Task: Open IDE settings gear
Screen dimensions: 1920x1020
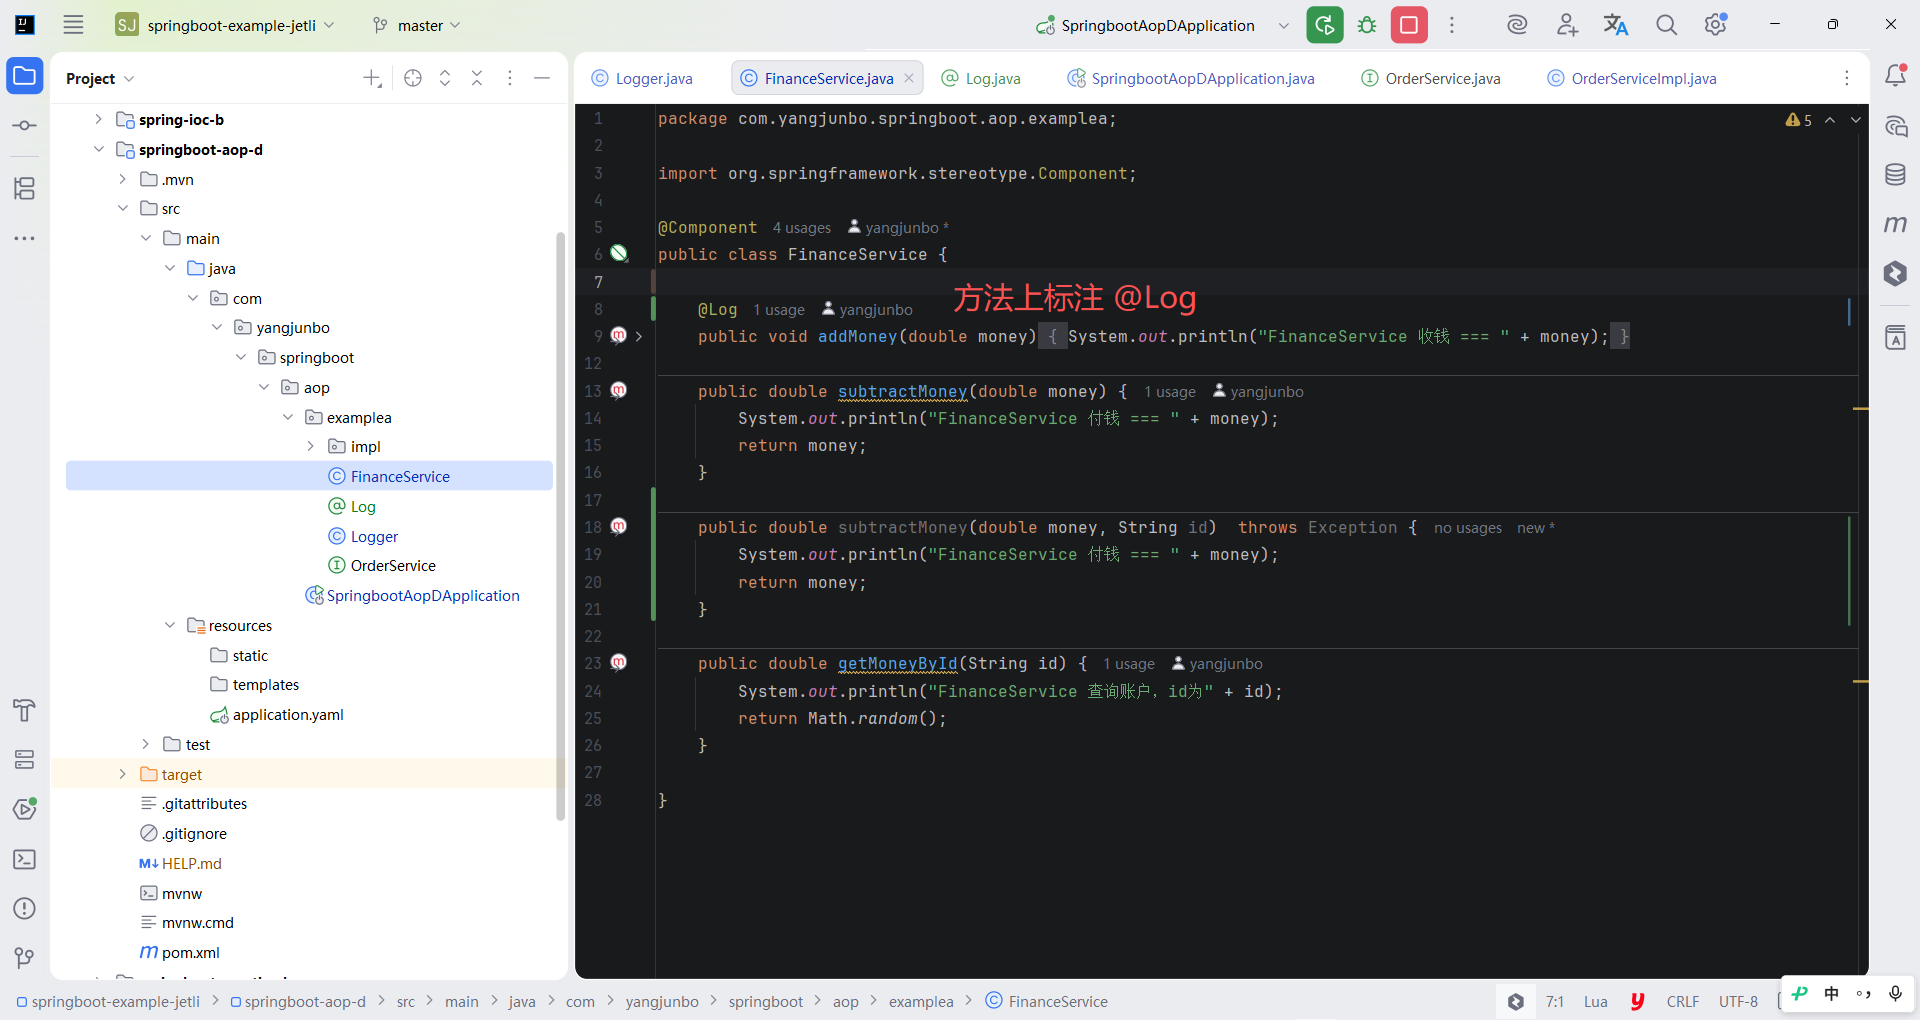Action: [1716, 25]
